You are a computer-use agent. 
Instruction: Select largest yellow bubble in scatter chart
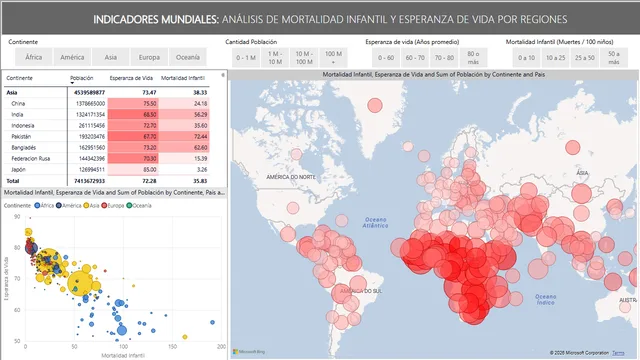pos(80,282)
